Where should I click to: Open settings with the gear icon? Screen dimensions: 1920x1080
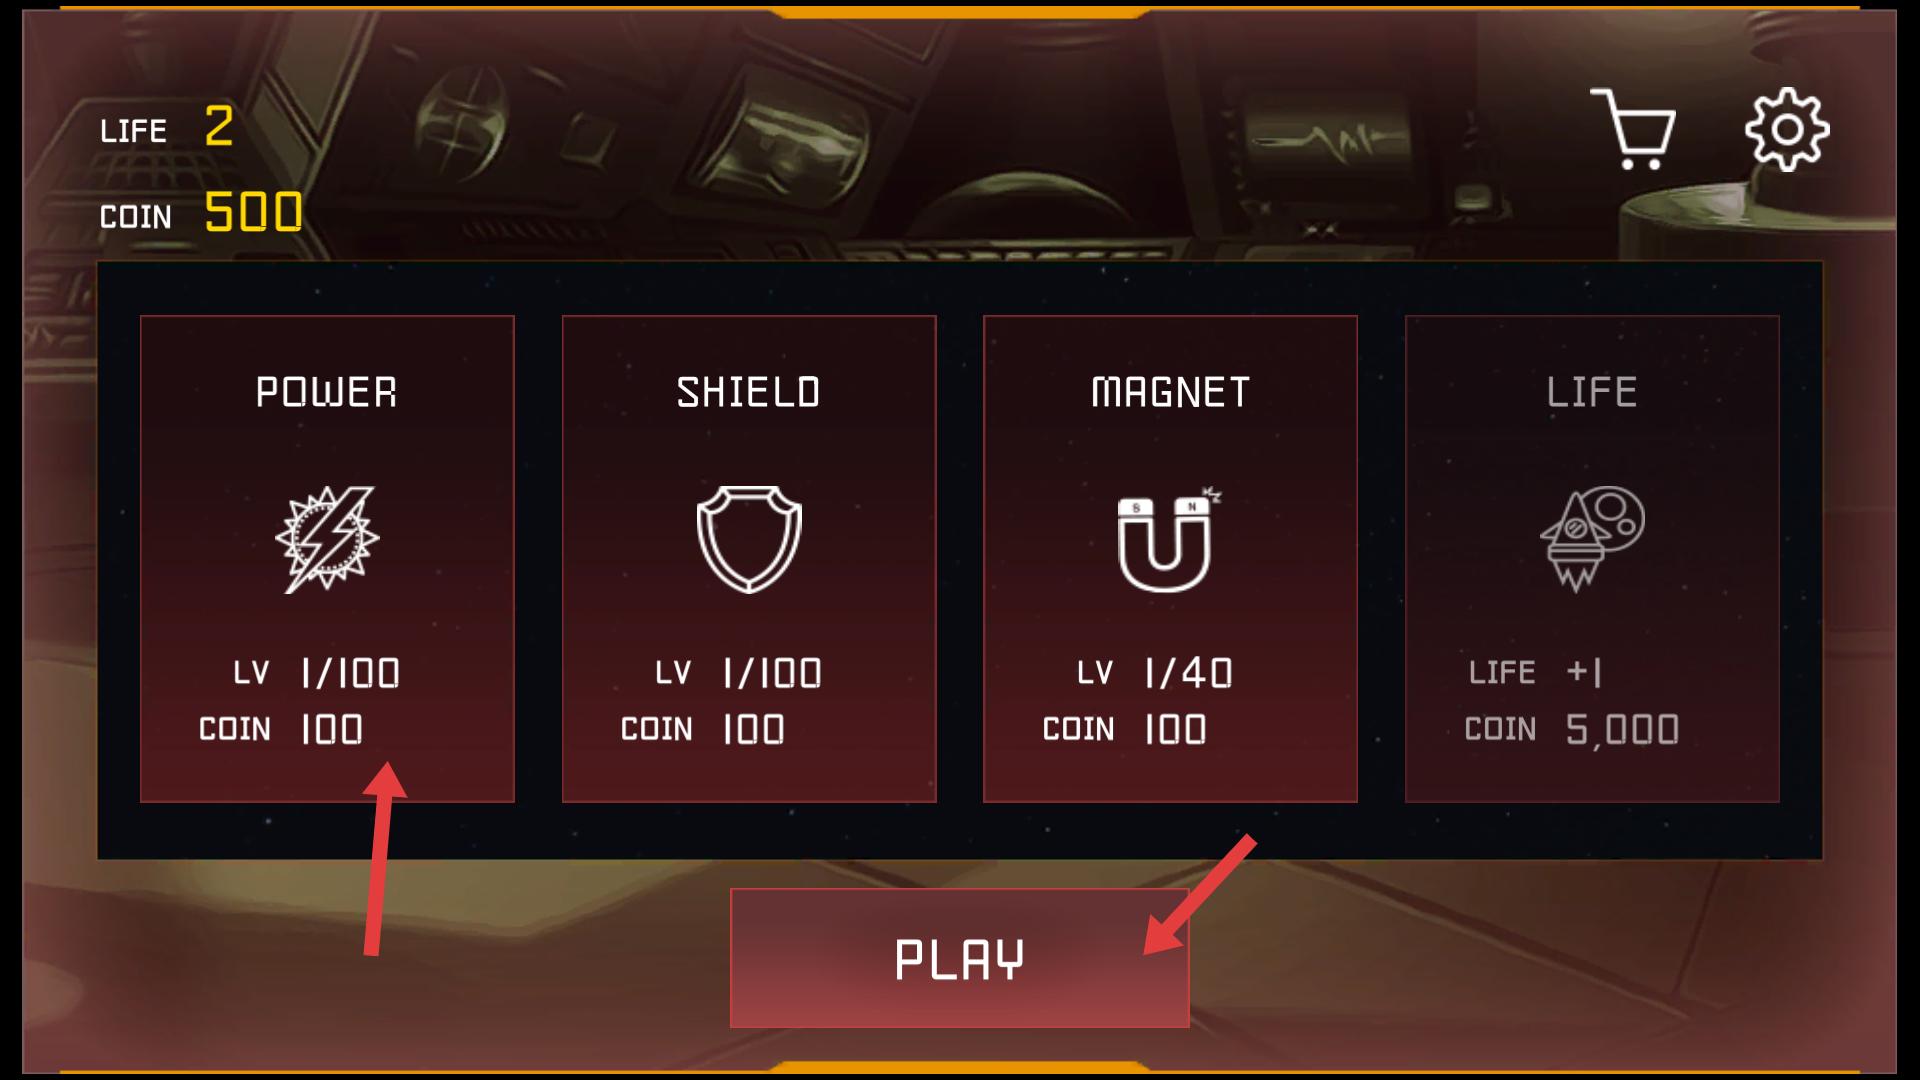(1787, 129)
